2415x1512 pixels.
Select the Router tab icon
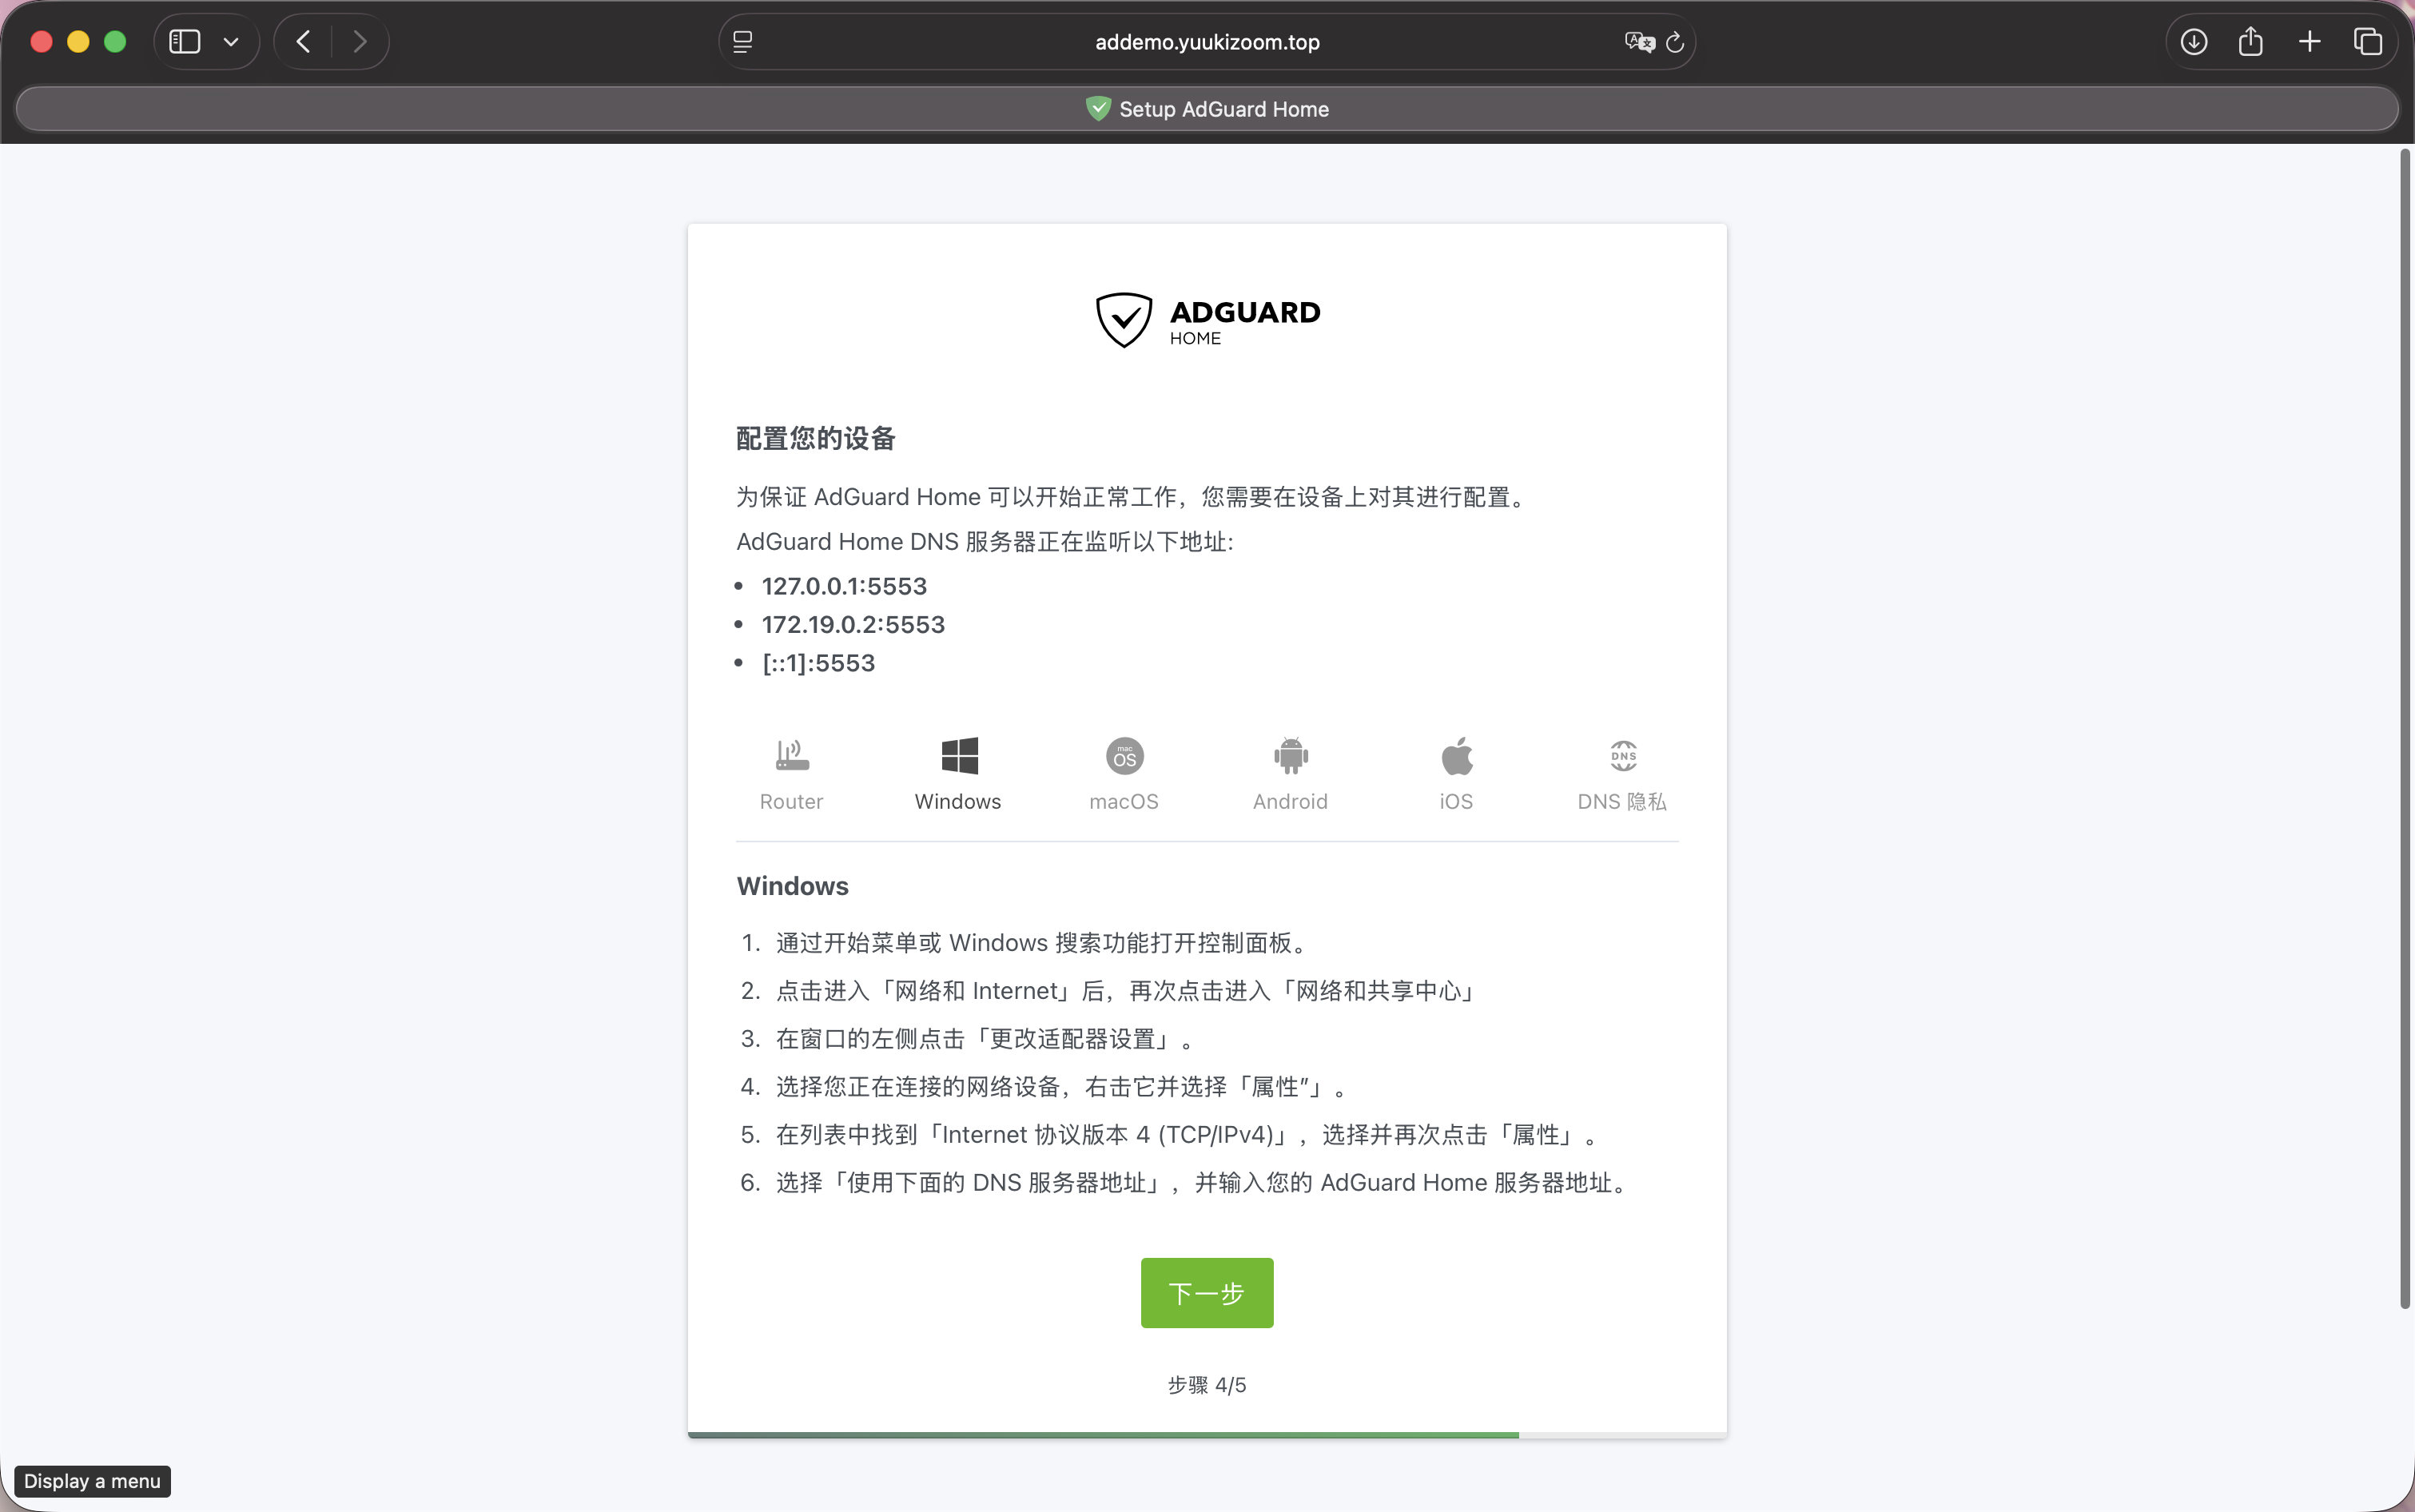[x=792, y=755]
